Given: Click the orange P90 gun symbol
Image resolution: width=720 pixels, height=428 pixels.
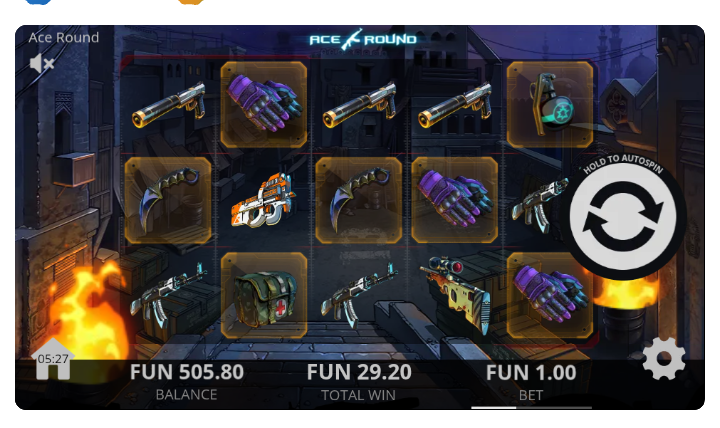Looking at the screenshot, I should 263,200.
